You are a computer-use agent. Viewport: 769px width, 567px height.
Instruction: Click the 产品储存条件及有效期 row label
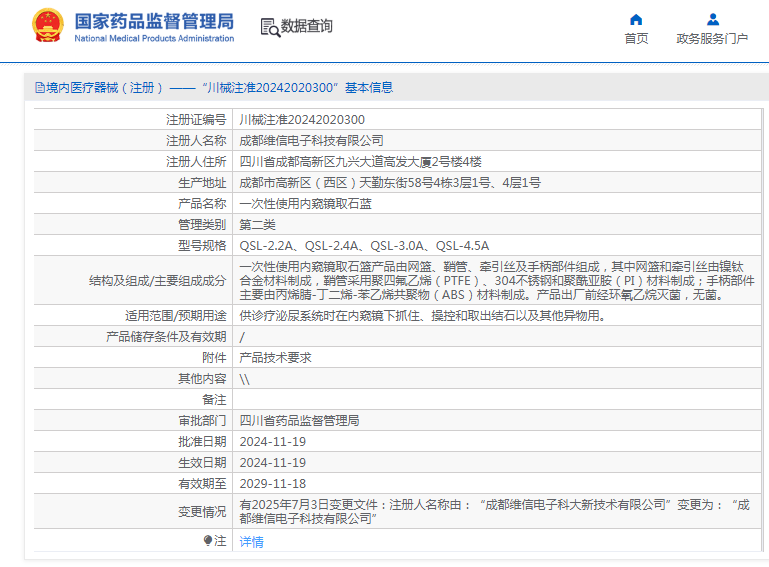[166, 337]
